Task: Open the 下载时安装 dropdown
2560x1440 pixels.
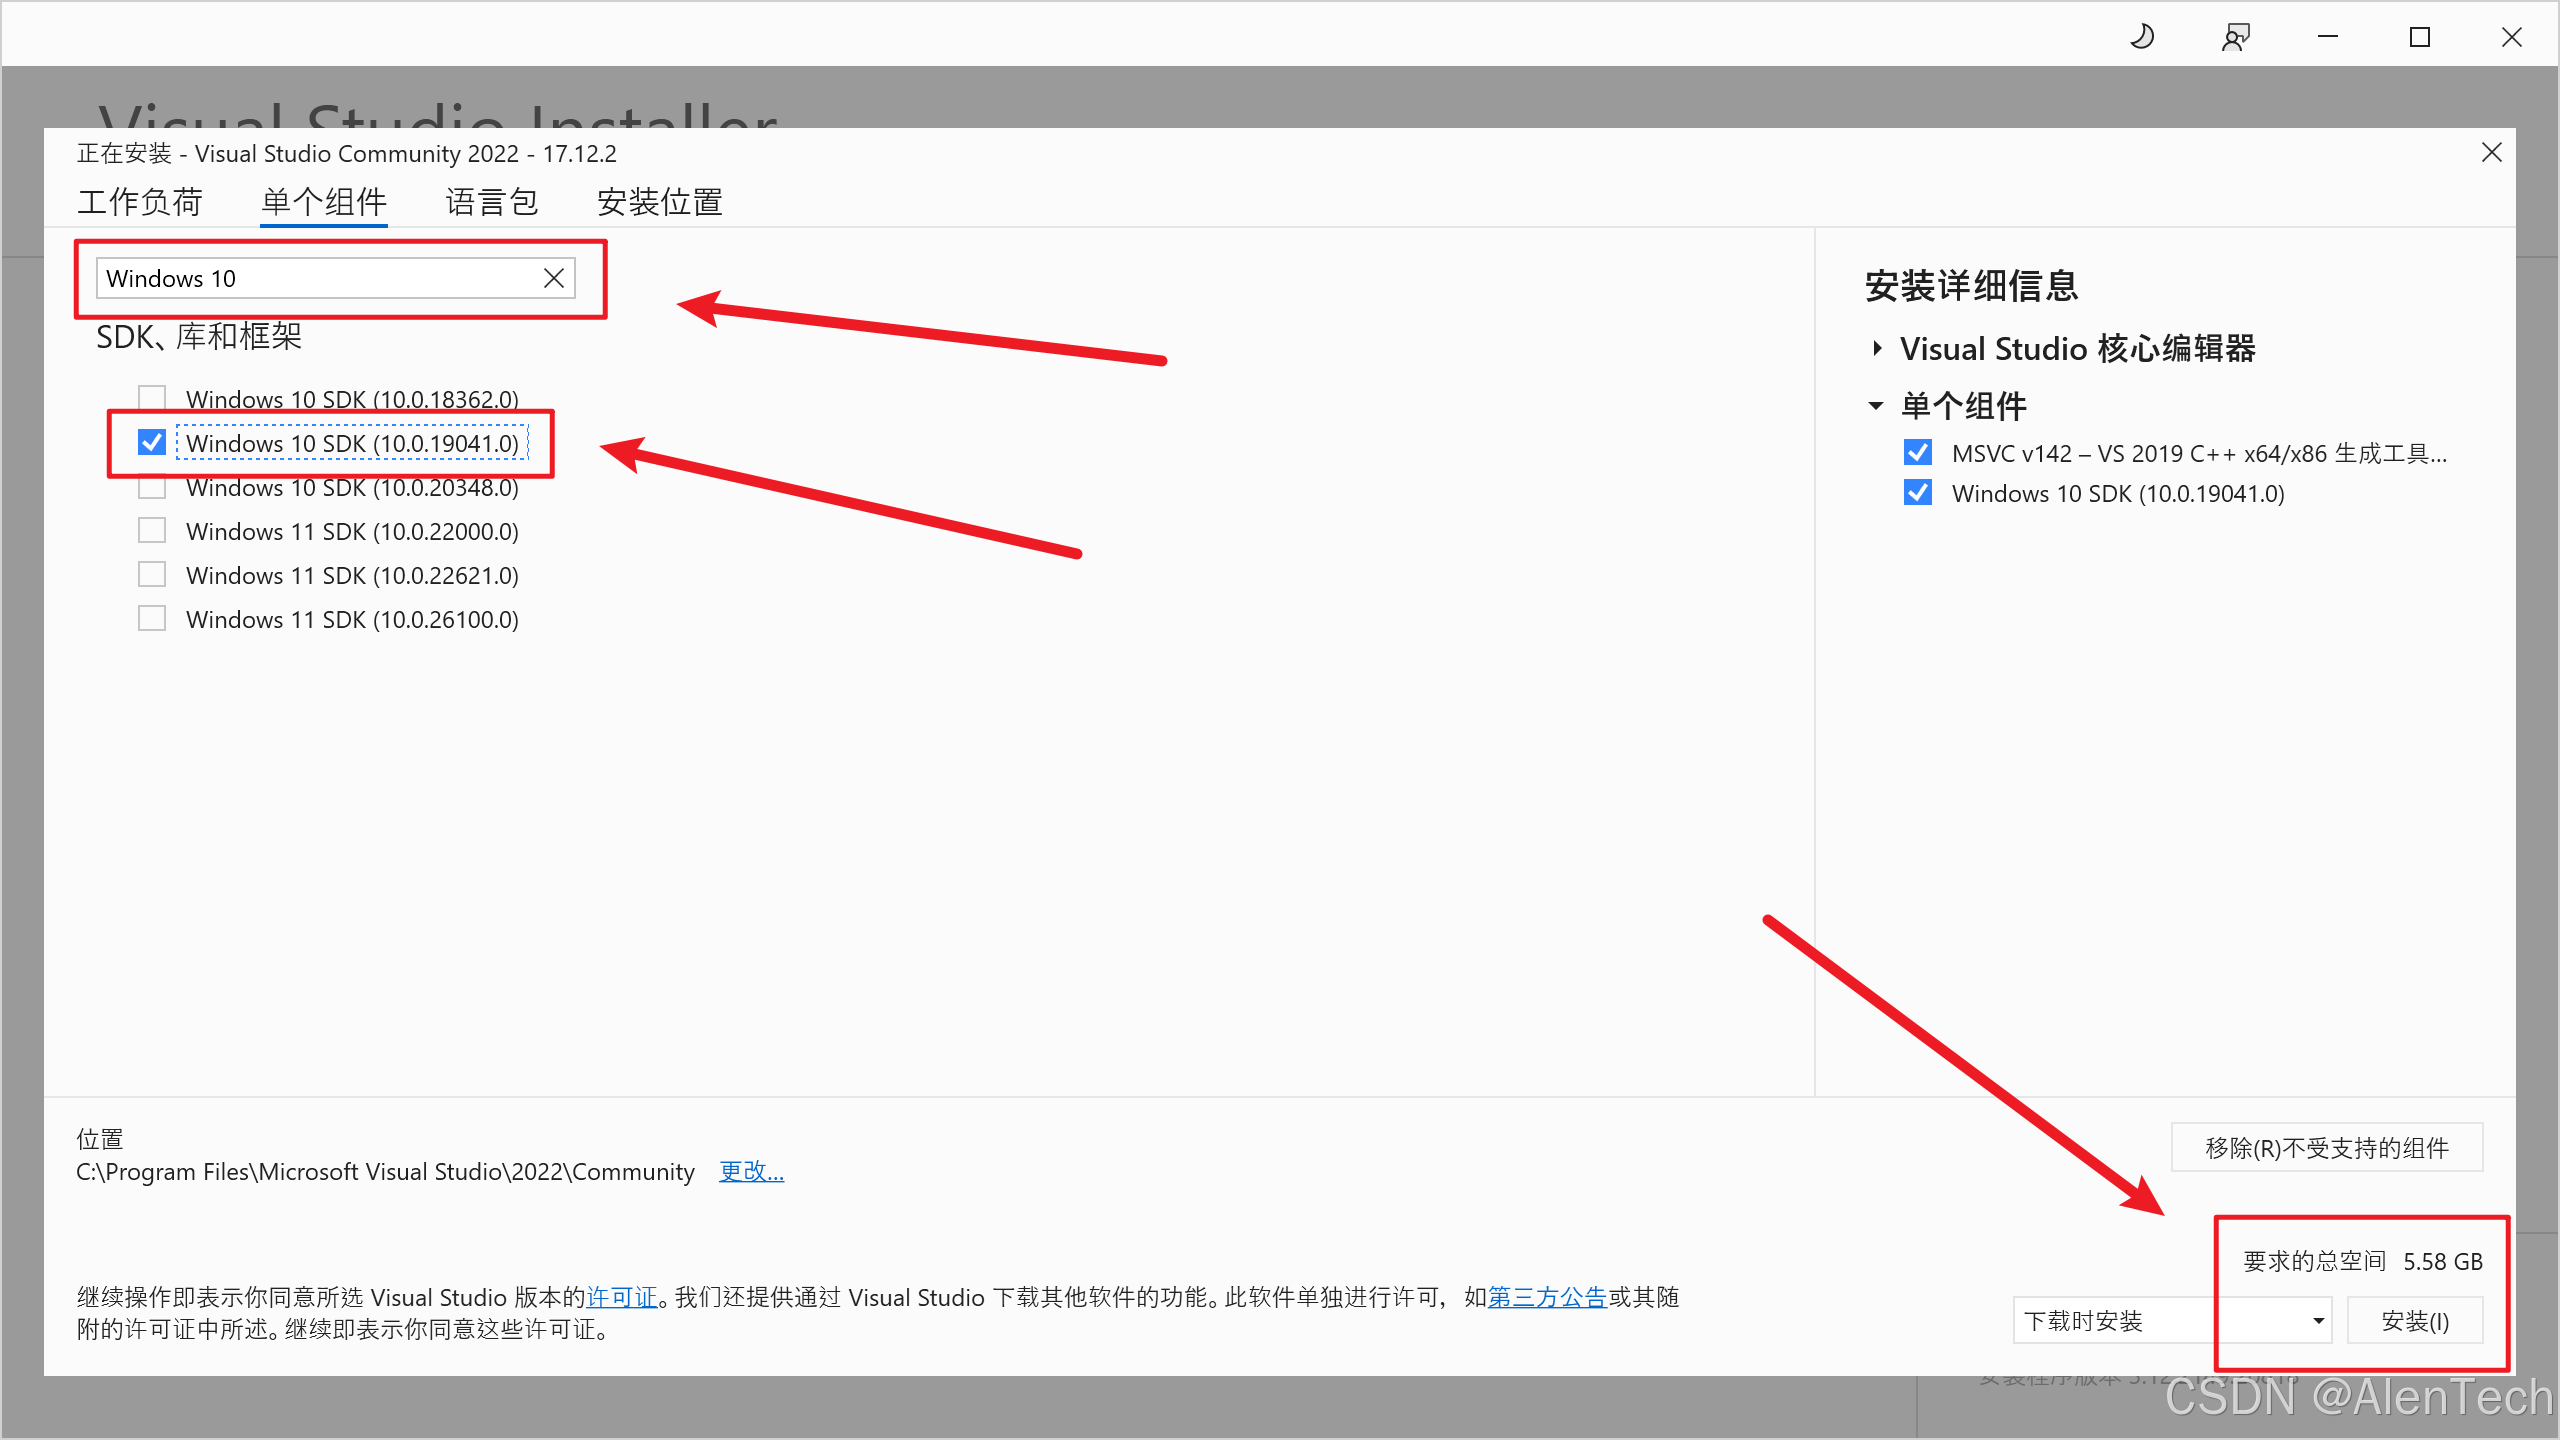Action: [x=2172, y=1321]
